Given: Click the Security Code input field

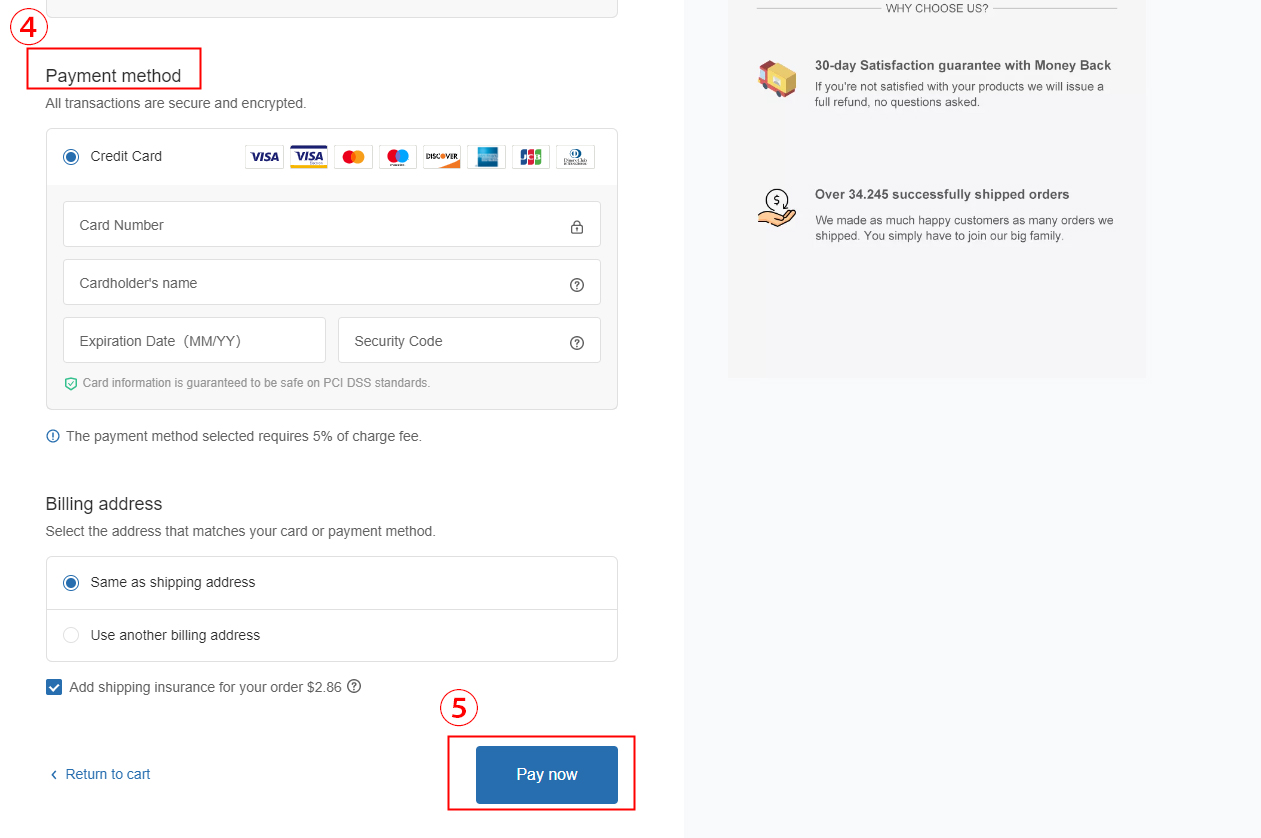Looking at the screenshot, I should [x=469, y=341].
